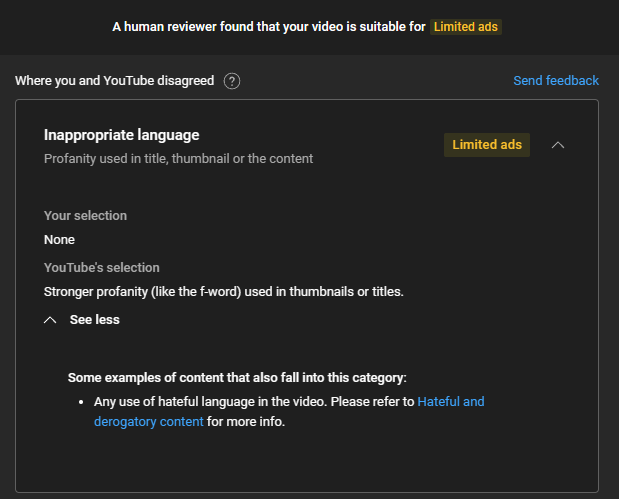Screen dimensions: 619x499
Task: Click the 'derogatory content' link text
Action: click(x=148, y=422)
